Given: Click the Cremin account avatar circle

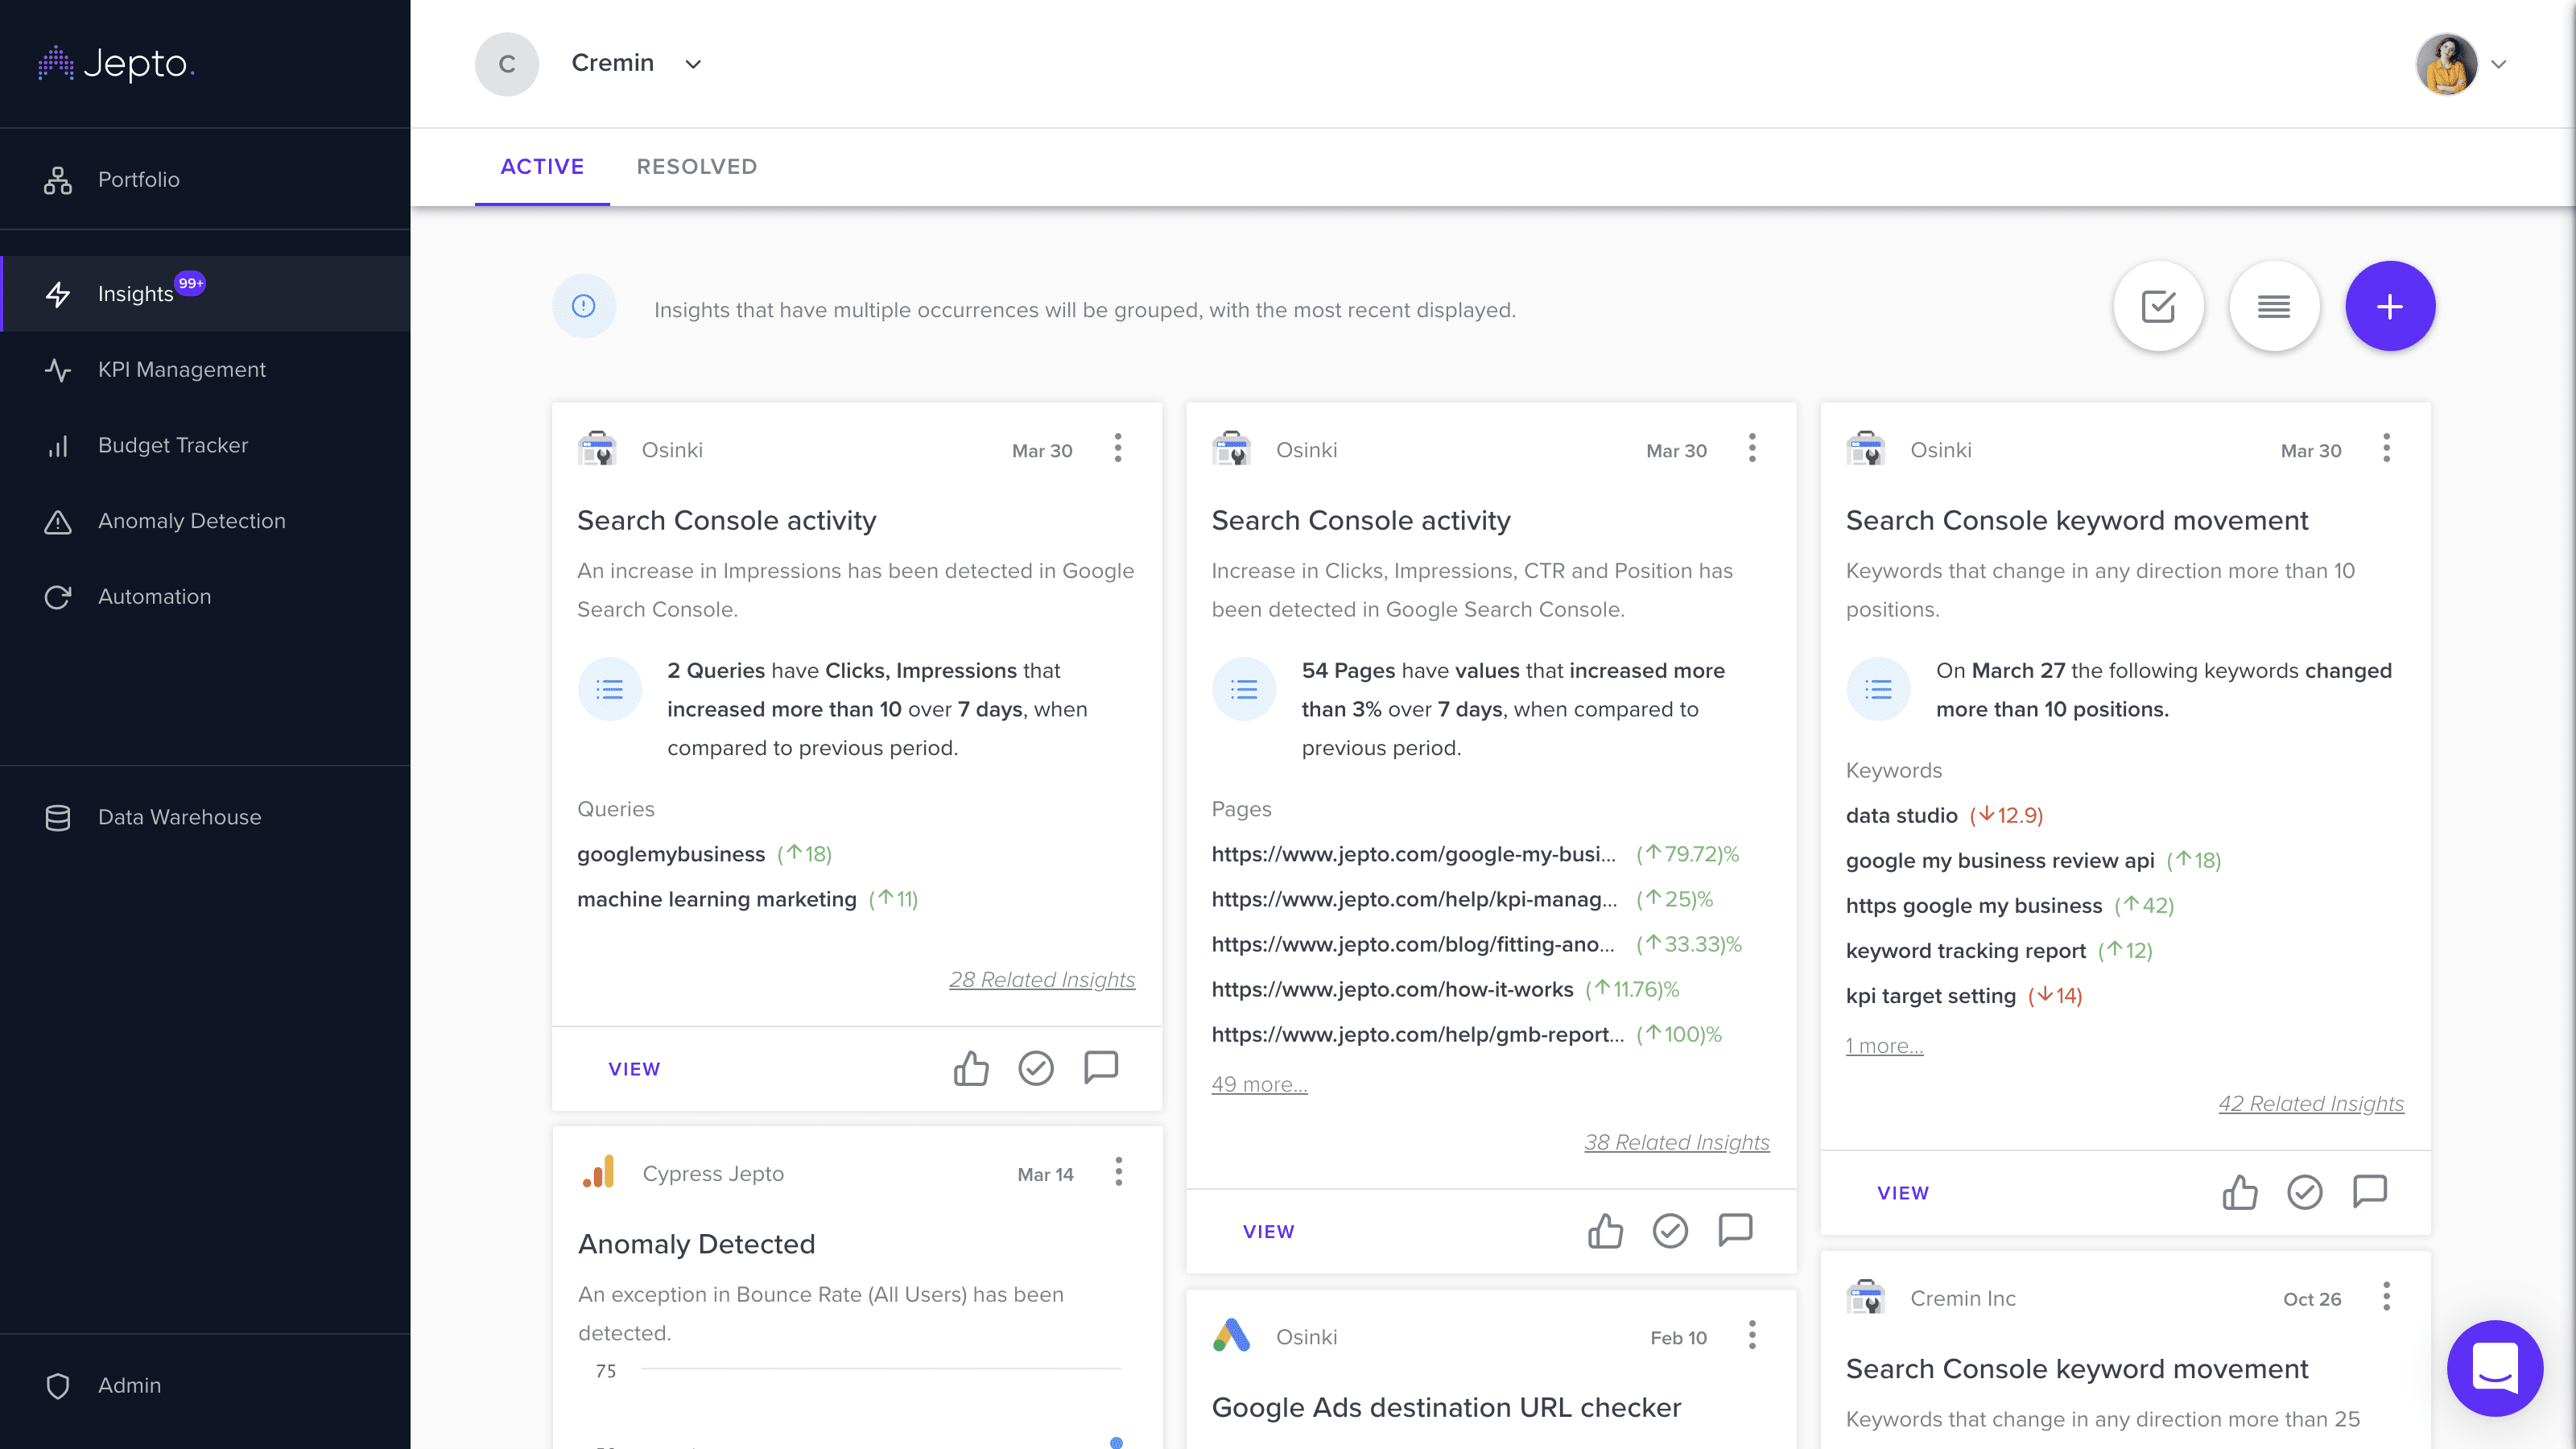Looking at the screenshot, I should [507, 64].
